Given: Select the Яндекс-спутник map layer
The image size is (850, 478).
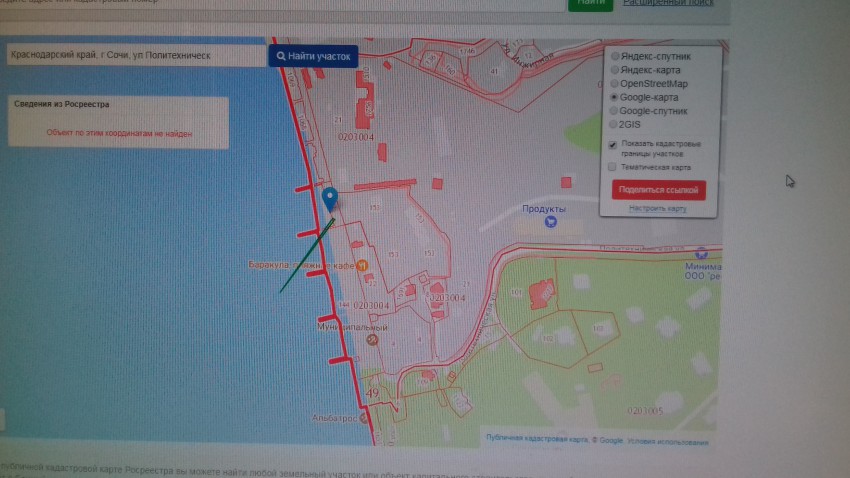Looking at the screenshot, I should point(615,57).
